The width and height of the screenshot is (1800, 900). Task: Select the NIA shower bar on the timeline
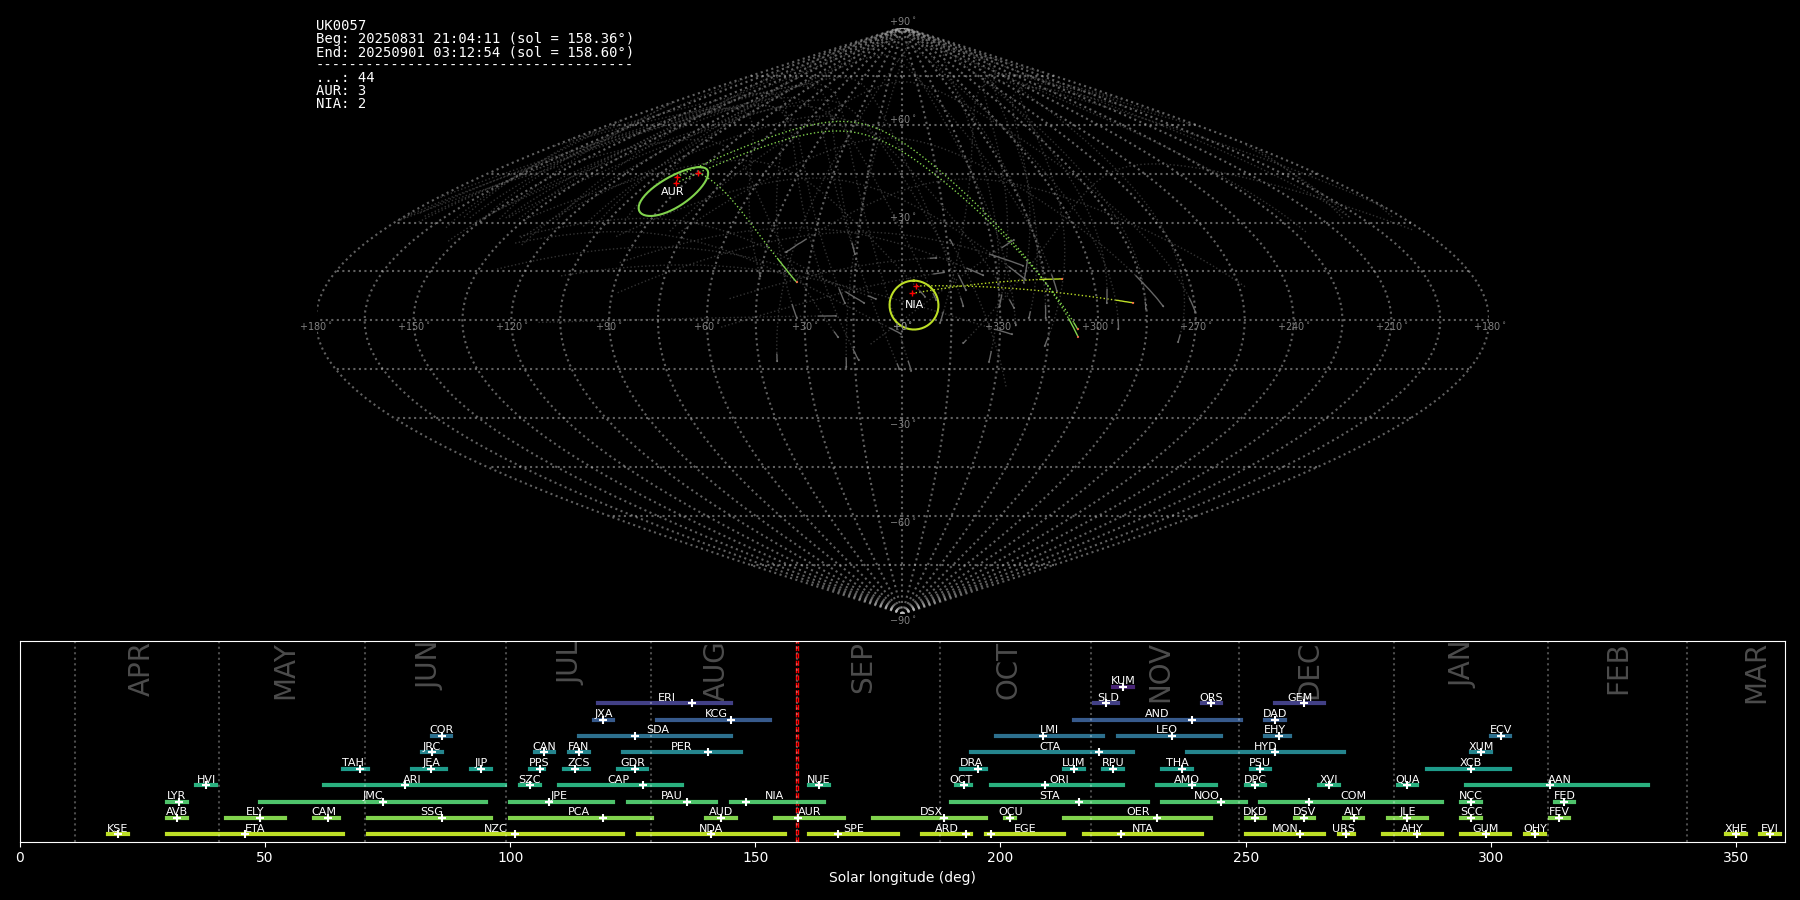coord(777,802)
